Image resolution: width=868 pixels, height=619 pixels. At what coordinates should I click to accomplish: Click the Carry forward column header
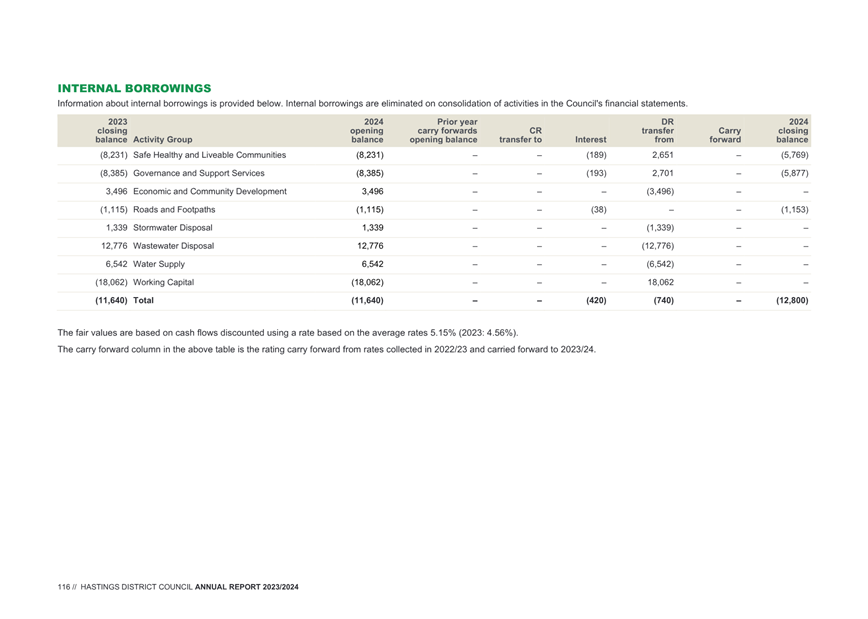(725, 135)
